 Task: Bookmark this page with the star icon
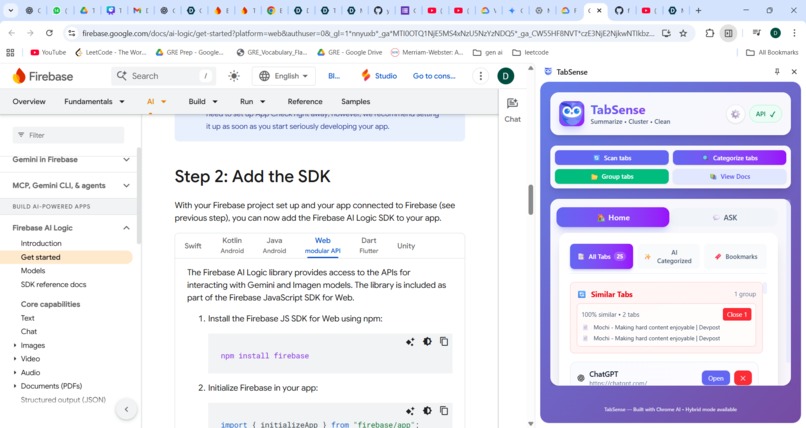pyautogui.click(x=683, y=33)
